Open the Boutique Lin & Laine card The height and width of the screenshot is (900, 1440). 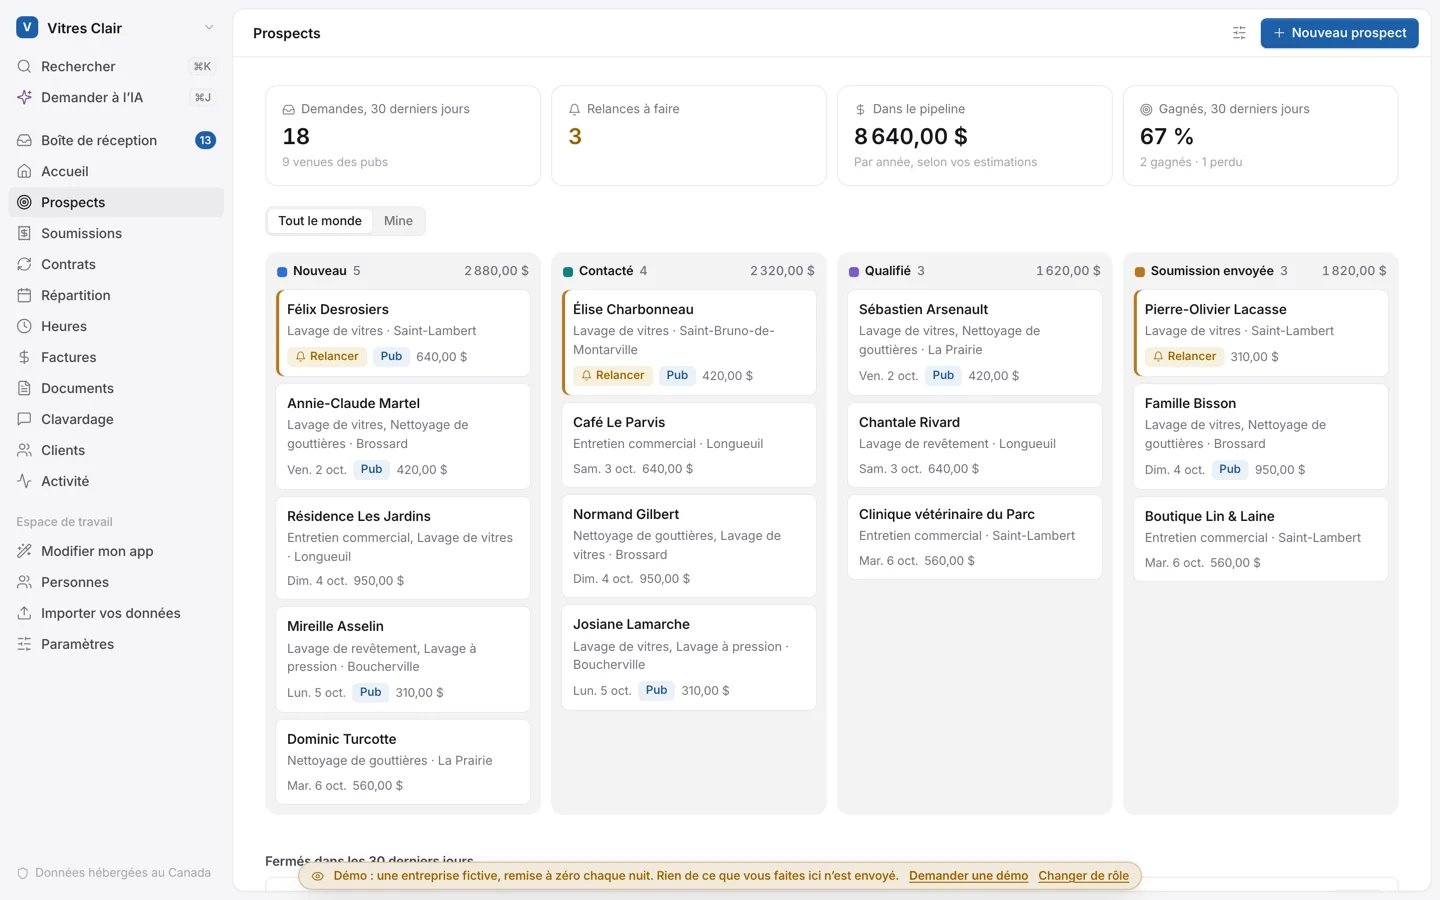tap(1261, 539)
